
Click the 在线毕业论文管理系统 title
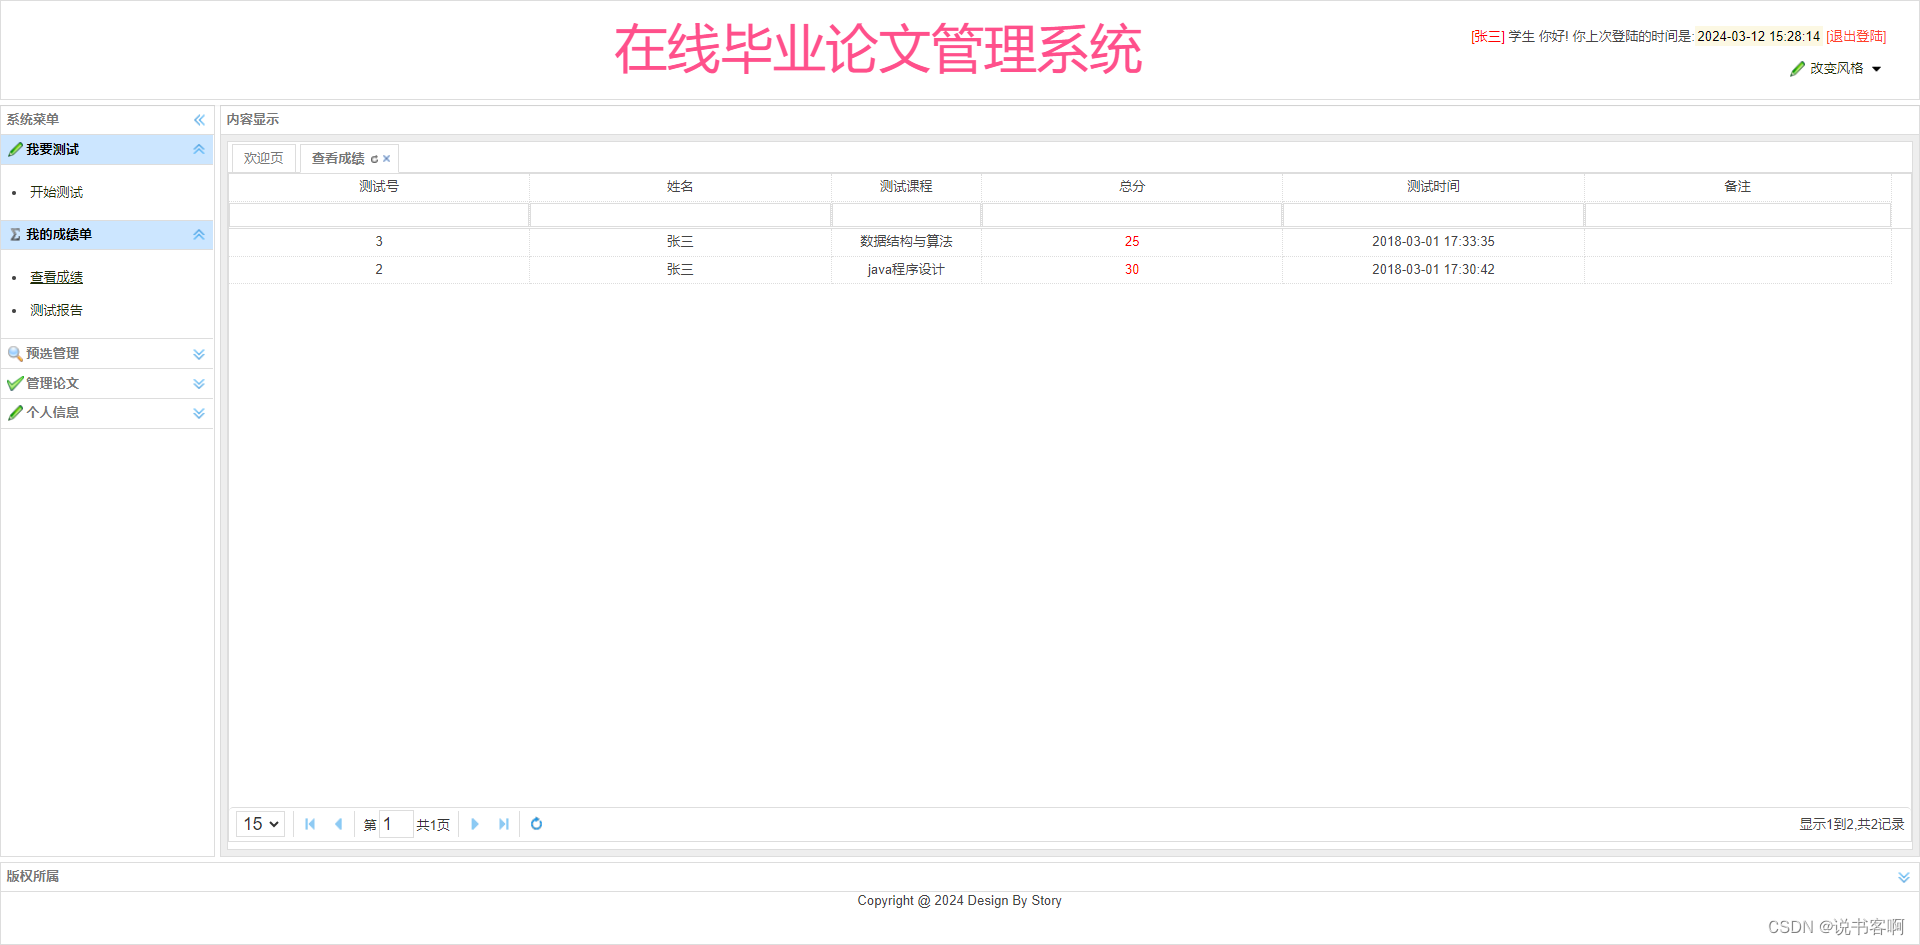click(x=878, y=50)
